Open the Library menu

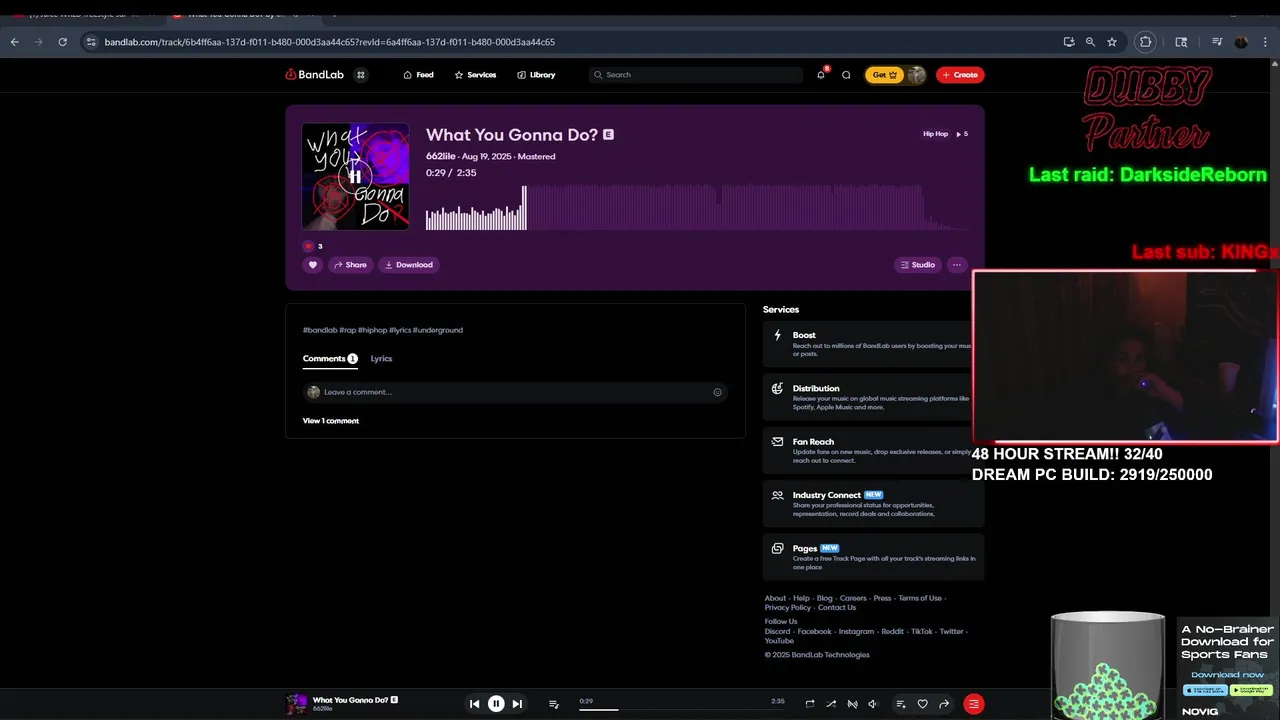pos(536,75)
